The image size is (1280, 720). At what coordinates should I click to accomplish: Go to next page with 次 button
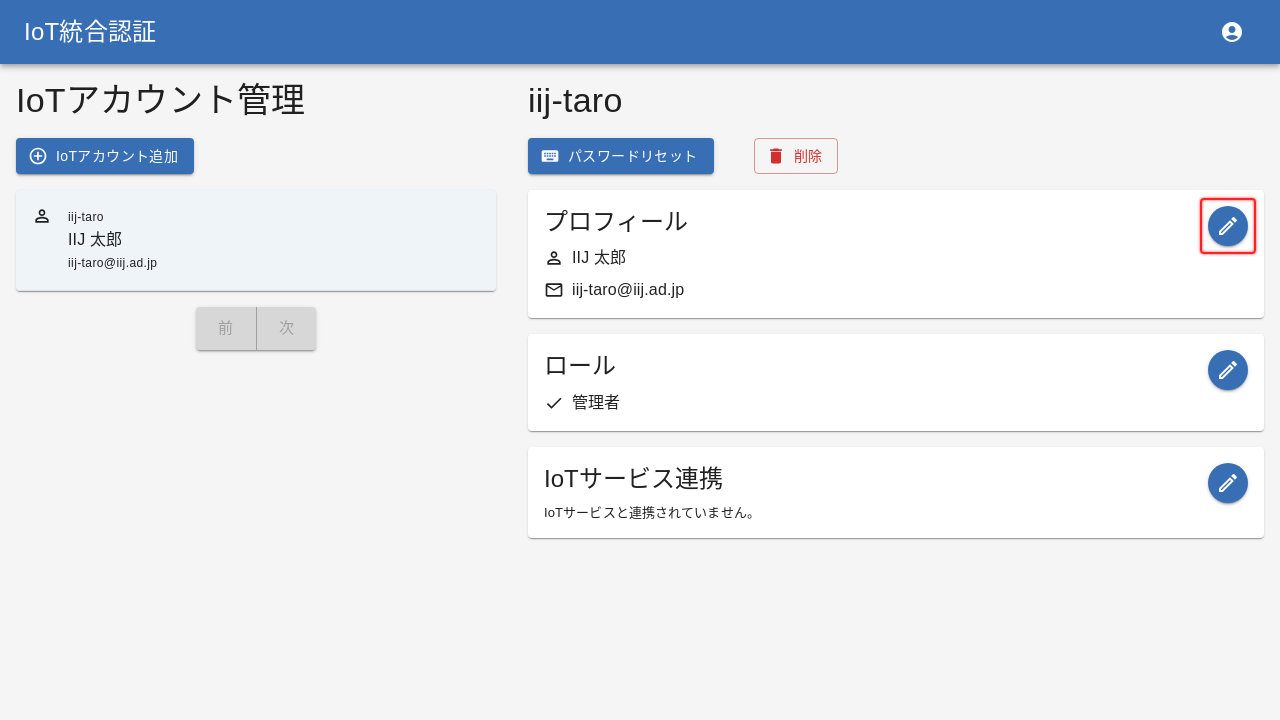coord(287,328)
